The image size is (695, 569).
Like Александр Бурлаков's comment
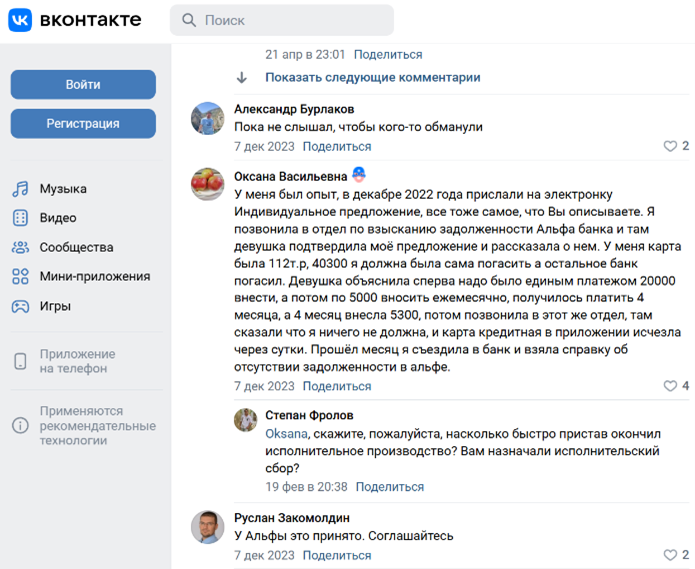click(x=670, y=146)
